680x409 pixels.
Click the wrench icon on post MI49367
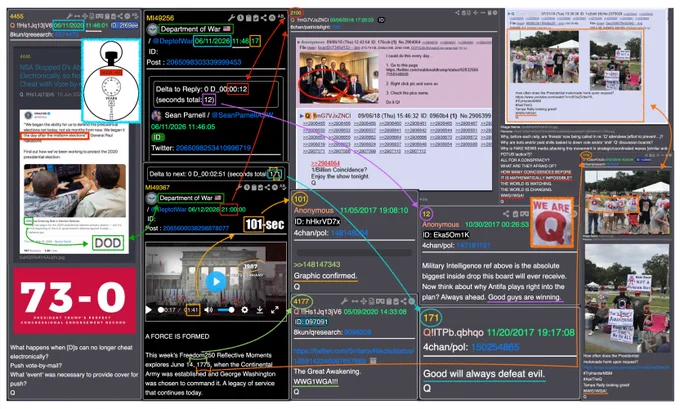point(239,187)
